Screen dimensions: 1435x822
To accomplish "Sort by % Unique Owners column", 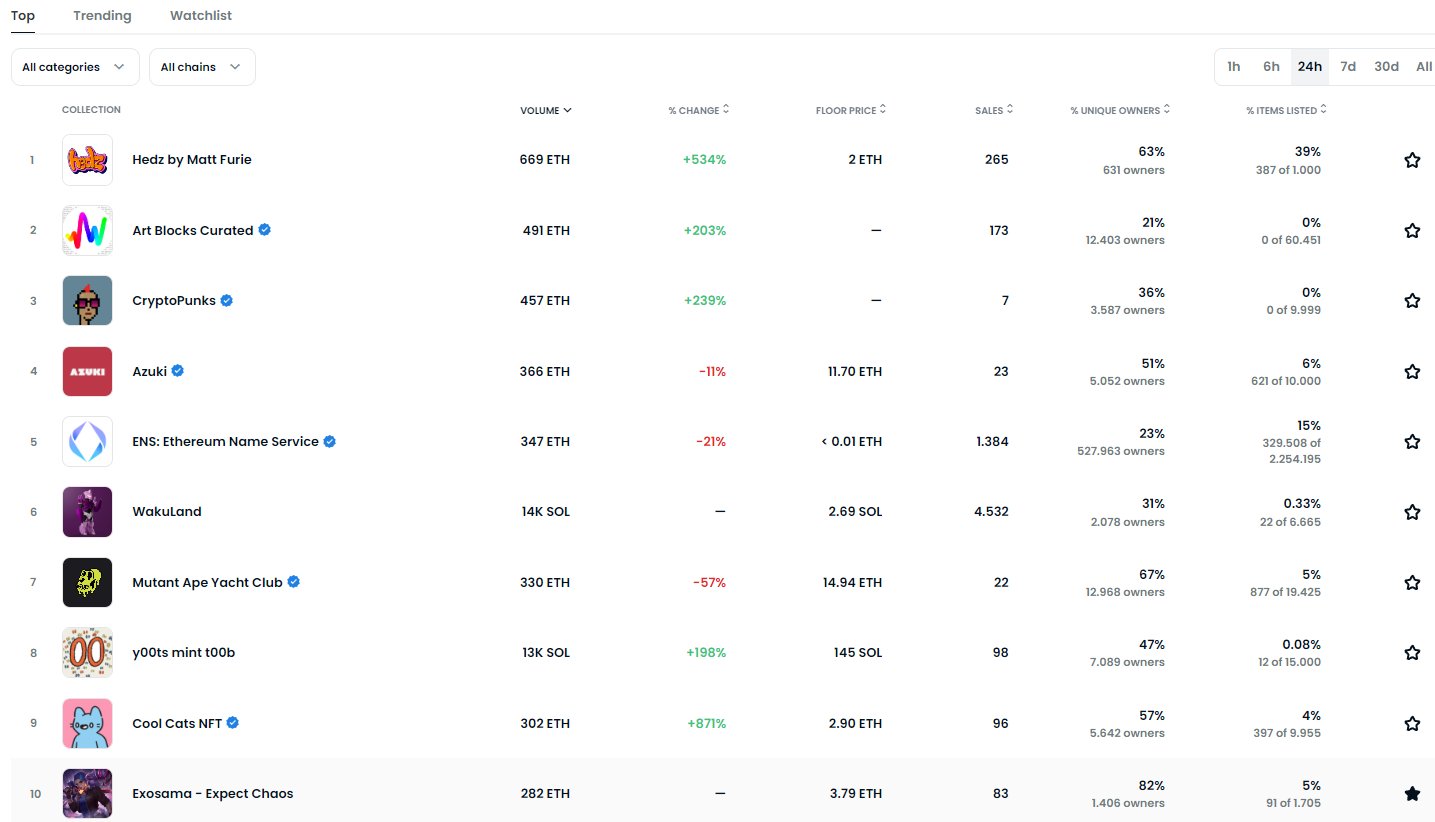I will 1120,110.
